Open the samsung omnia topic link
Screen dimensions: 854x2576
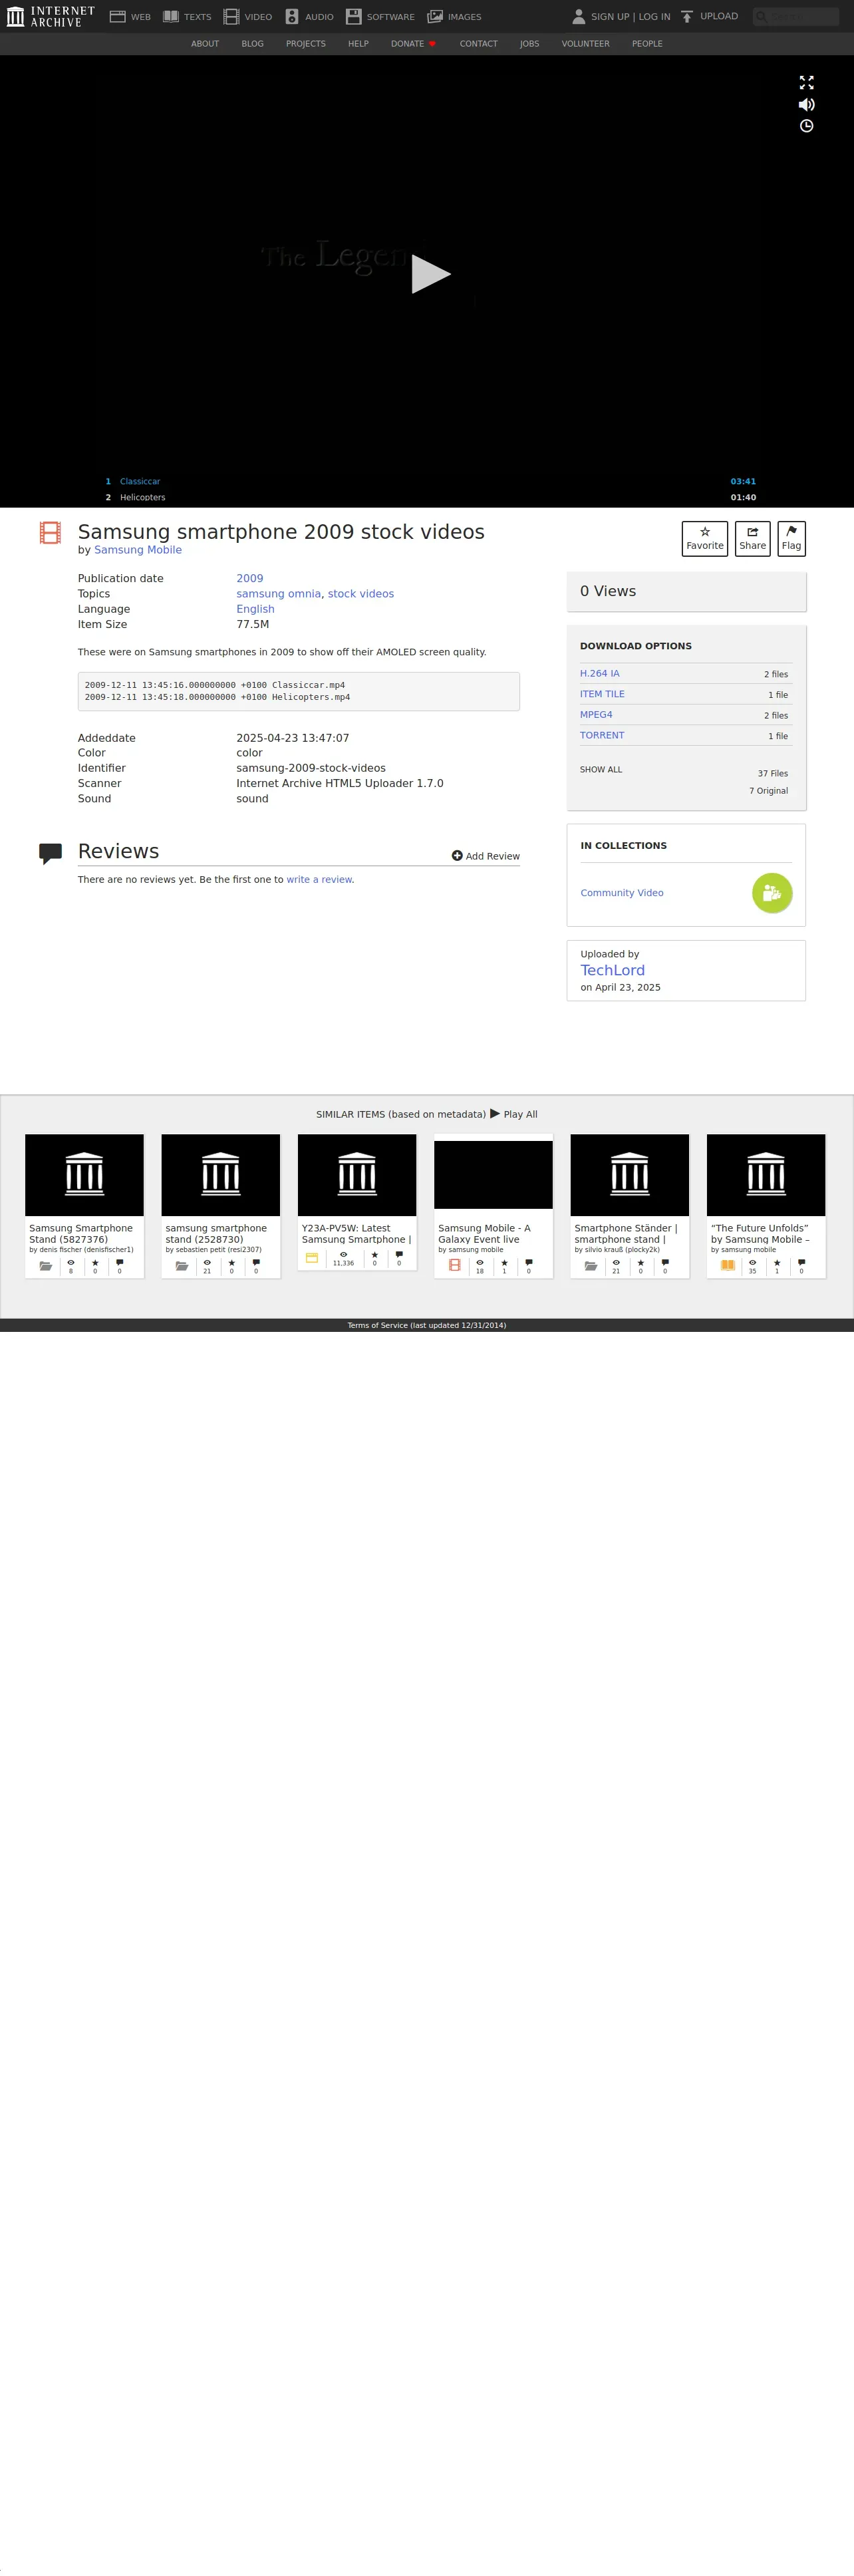pyautogui.click(x=278, y=594)
